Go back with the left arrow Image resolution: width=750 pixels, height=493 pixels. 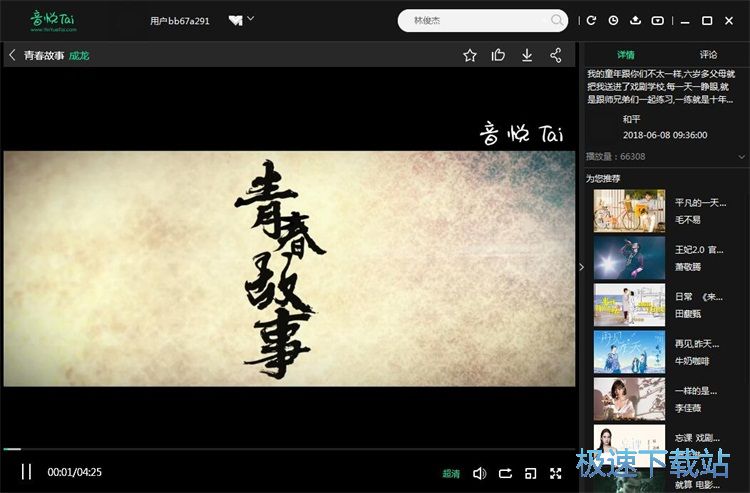coord(12,55)
